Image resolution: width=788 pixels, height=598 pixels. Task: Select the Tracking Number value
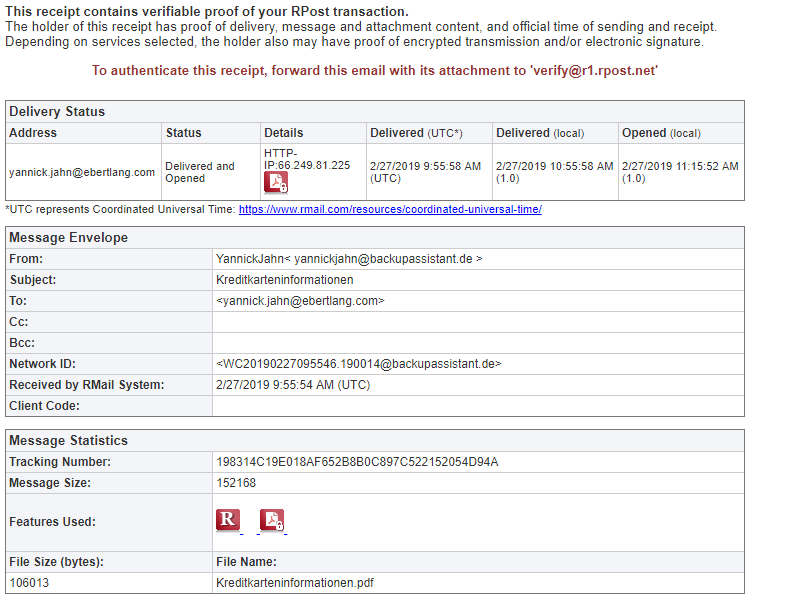tap(357, 462)
